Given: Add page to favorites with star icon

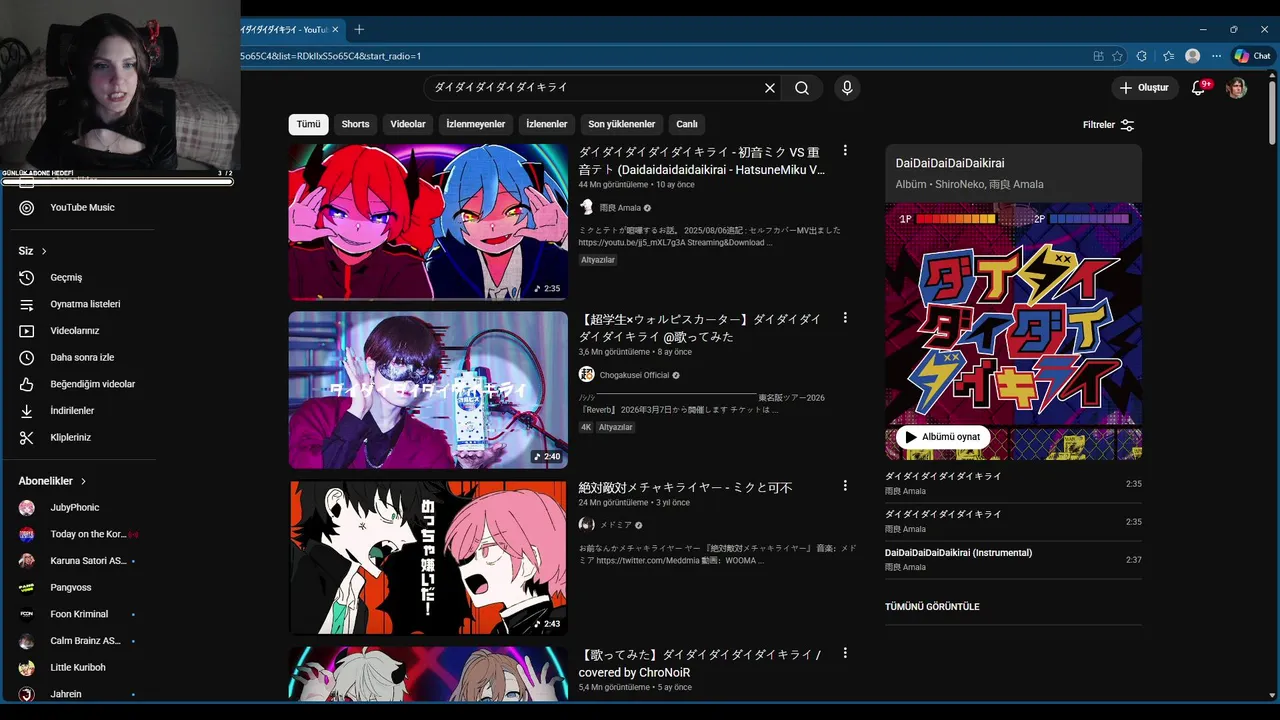Looking at the screenshot, I should 1117,56.
